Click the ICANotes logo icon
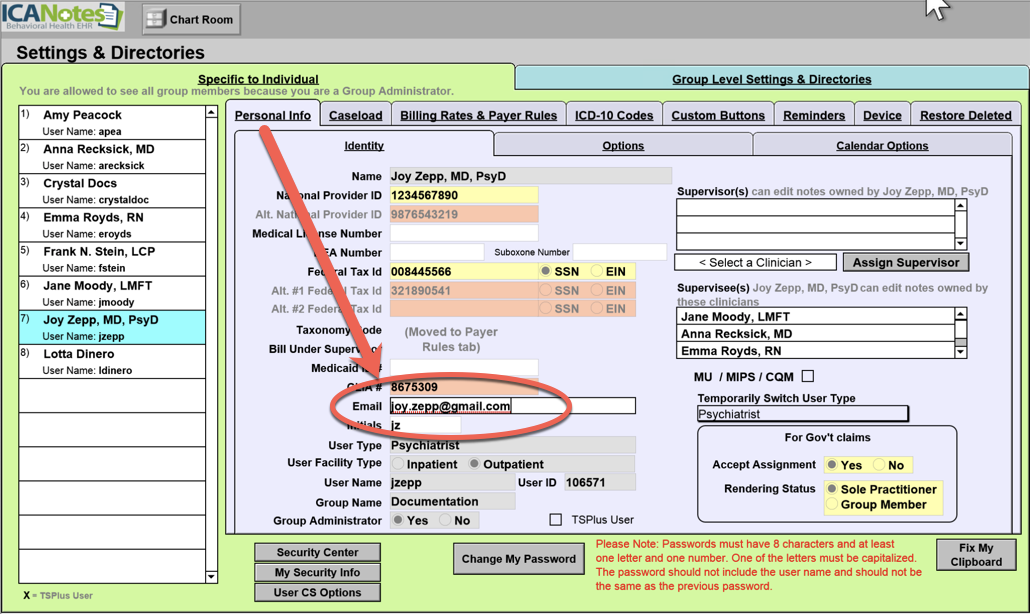1030x614 pixels. (62, 17)
